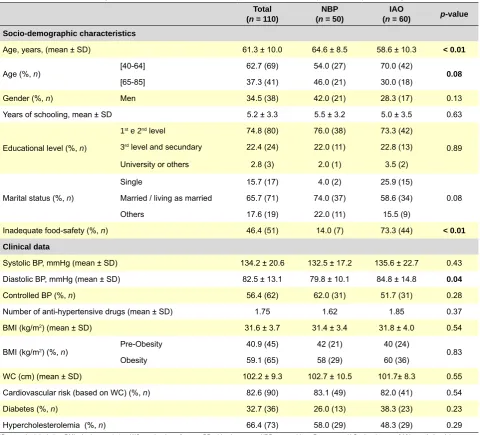Click the value '38.3 (23)'
Viewport: 480px width, 435px height.
(396, 409)
